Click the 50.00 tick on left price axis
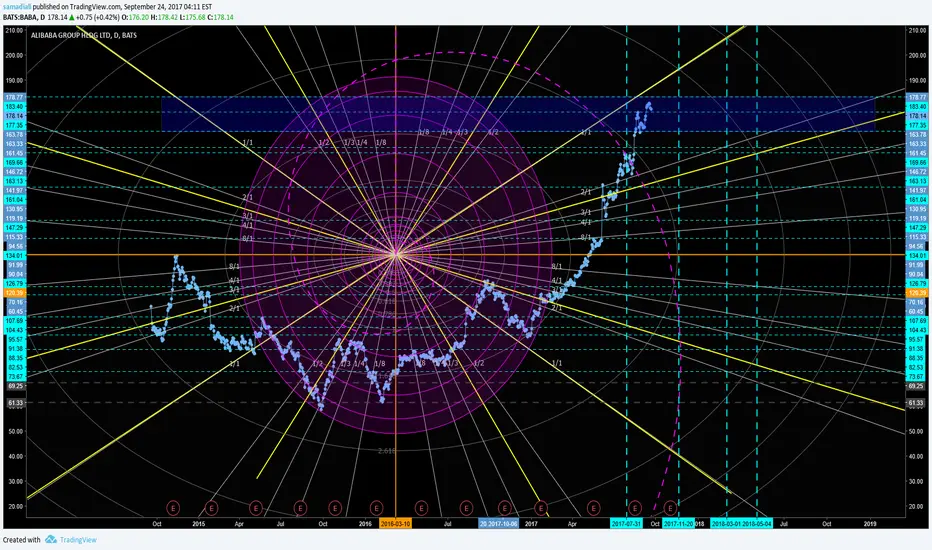 coord(15,431)
